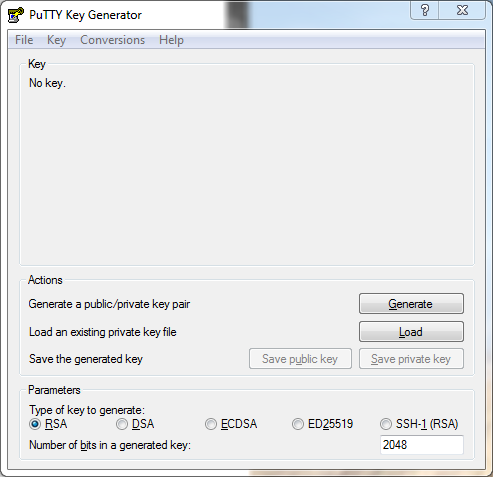Click the "No key." status text
This screenshot has height=477, width=493.
pyautogui.click(x=47, y=83)
